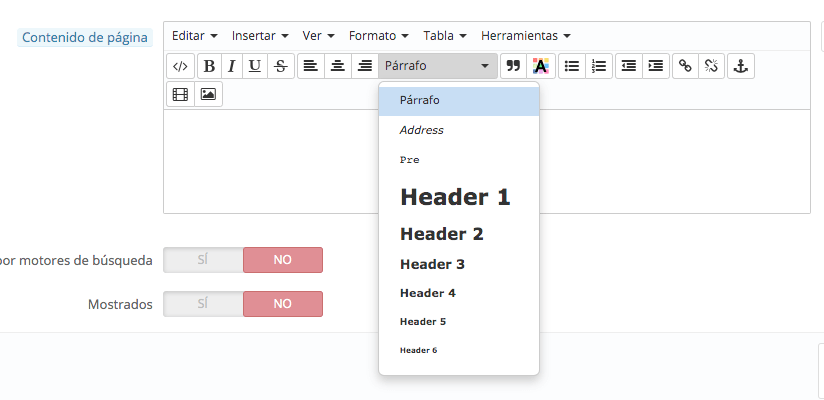Viewport: 824px width, 400px height.
Task: Toggle underline formatting
Action: pyautogui.click(x=255, y=66)
